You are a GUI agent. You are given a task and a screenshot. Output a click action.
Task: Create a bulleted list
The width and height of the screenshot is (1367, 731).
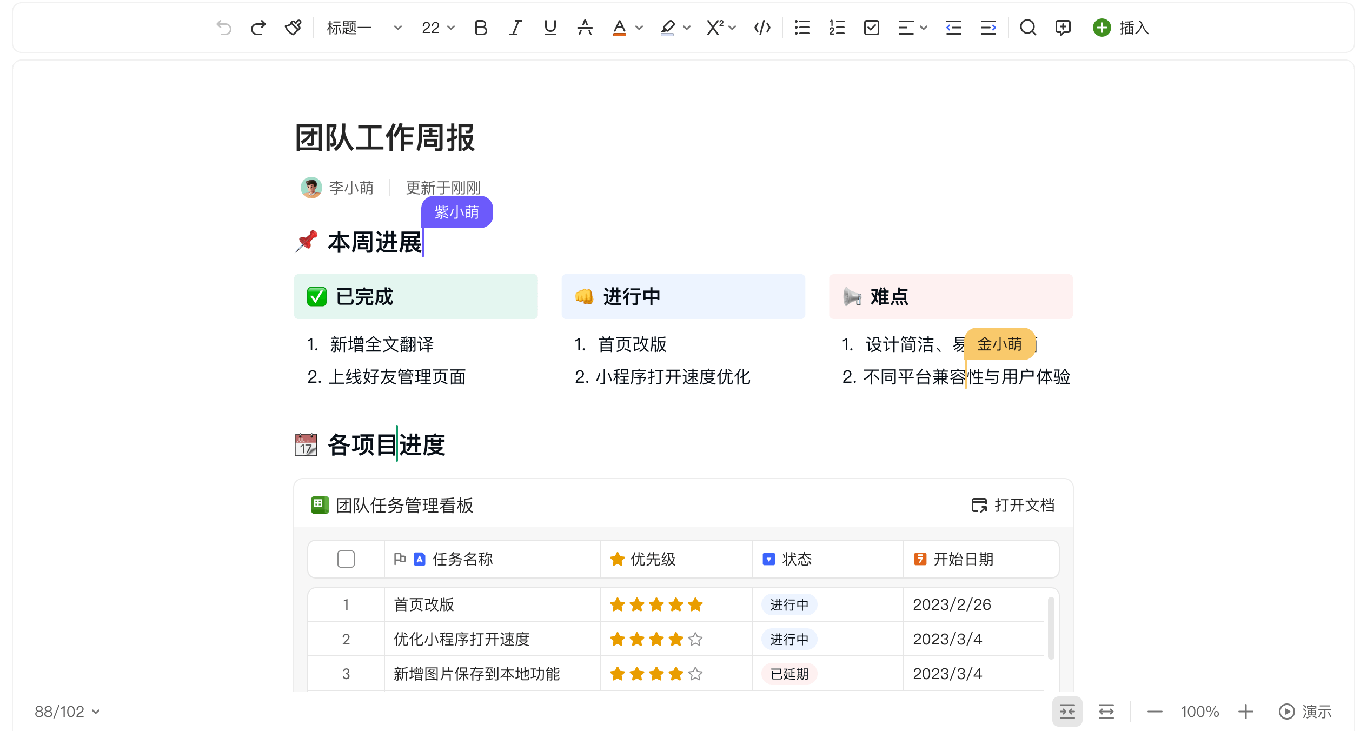point(802,28)
